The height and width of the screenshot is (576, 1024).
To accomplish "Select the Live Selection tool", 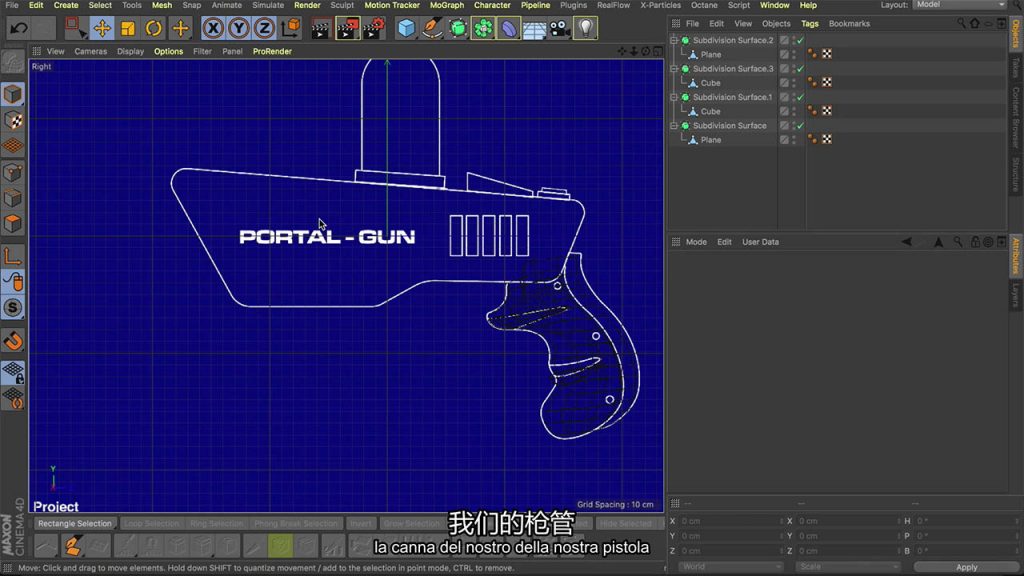I will (x=74, y=28).
